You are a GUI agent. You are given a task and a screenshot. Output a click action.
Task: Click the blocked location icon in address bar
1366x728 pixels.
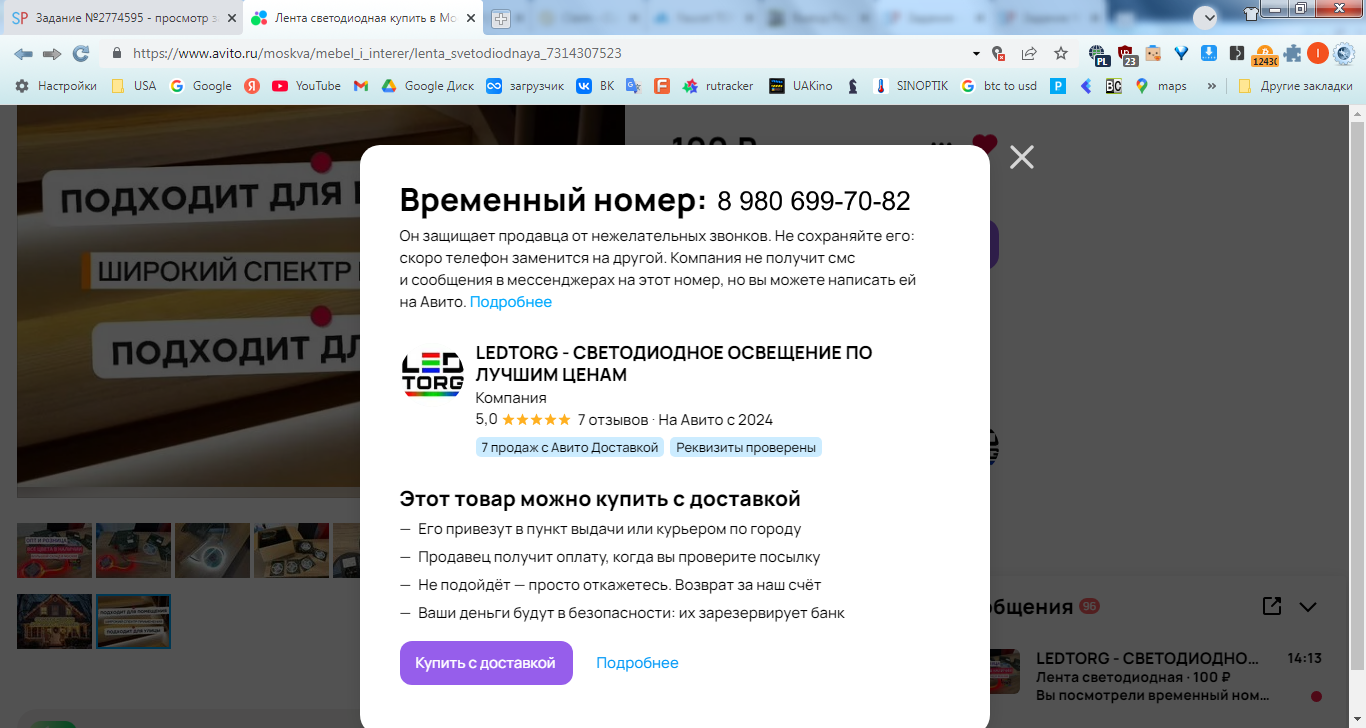click(x=997, y=53)
